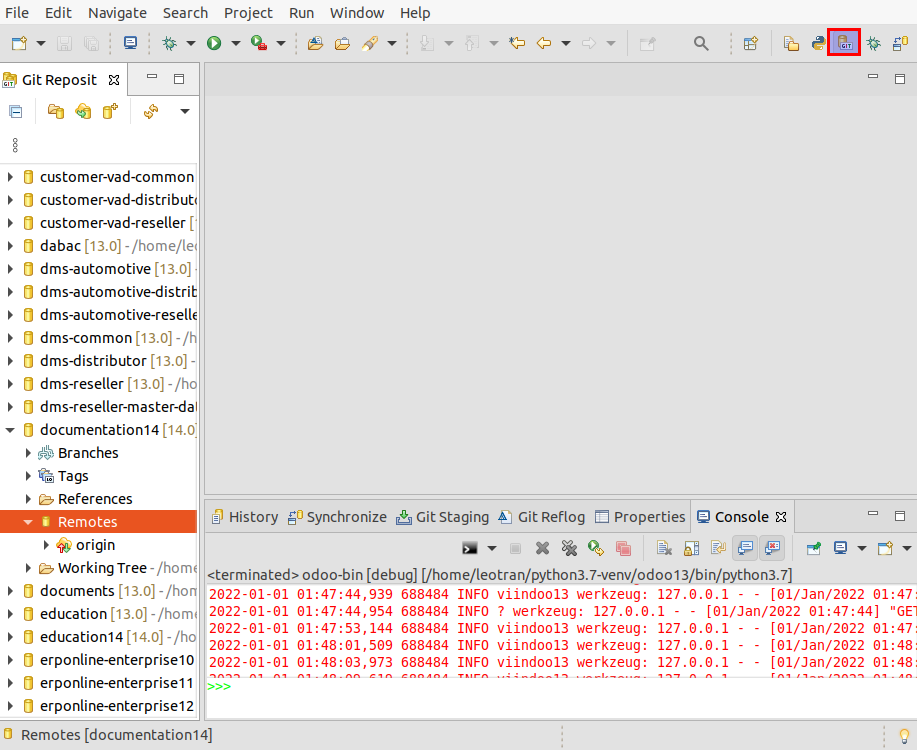Open the Git perspective in the toolbar
The image size is (917, 750).
pyautogui.click(x=844, y=43)
